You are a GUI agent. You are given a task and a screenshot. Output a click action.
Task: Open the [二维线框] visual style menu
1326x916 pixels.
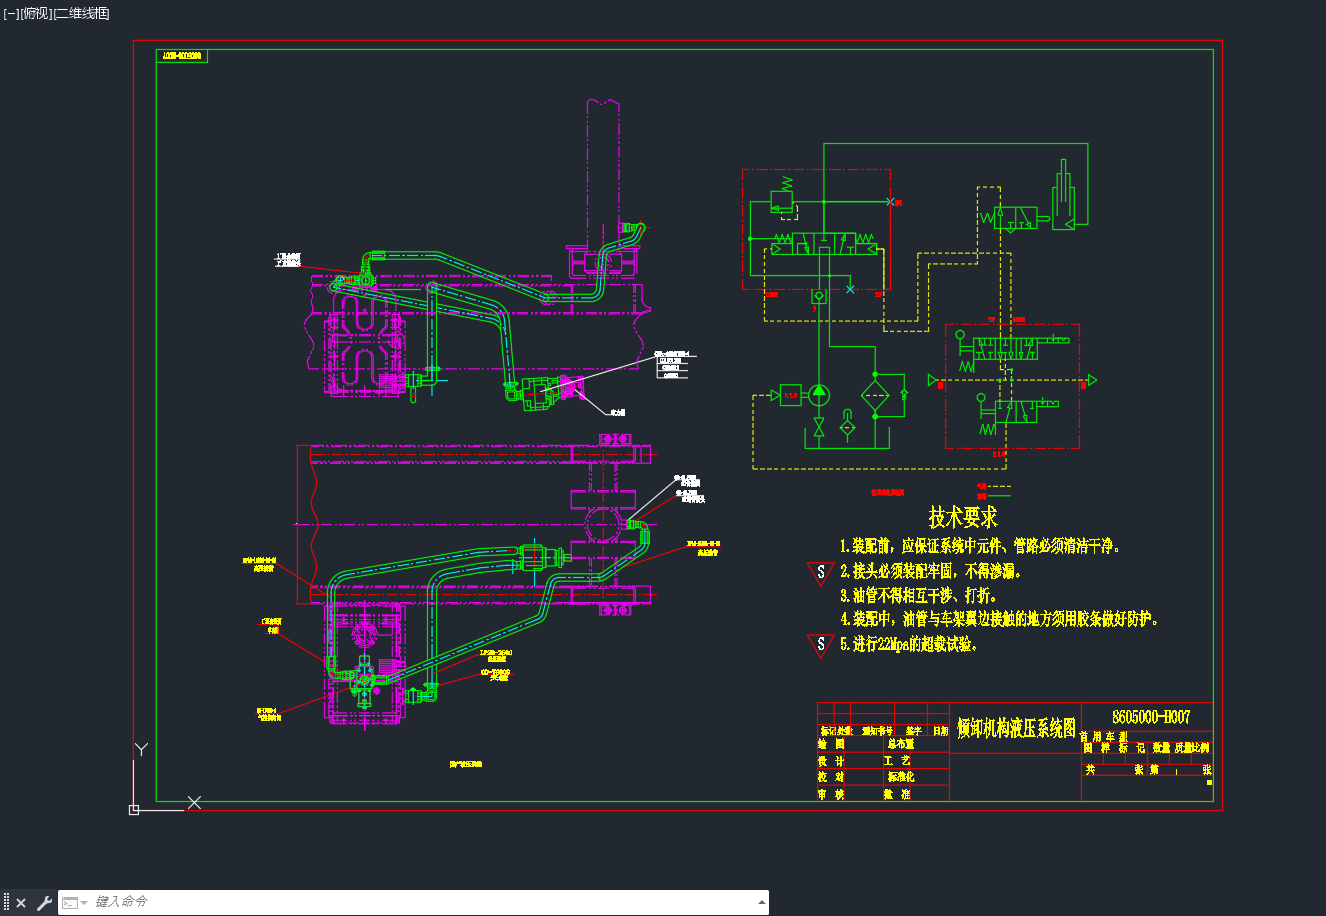[x=81, y=13]
